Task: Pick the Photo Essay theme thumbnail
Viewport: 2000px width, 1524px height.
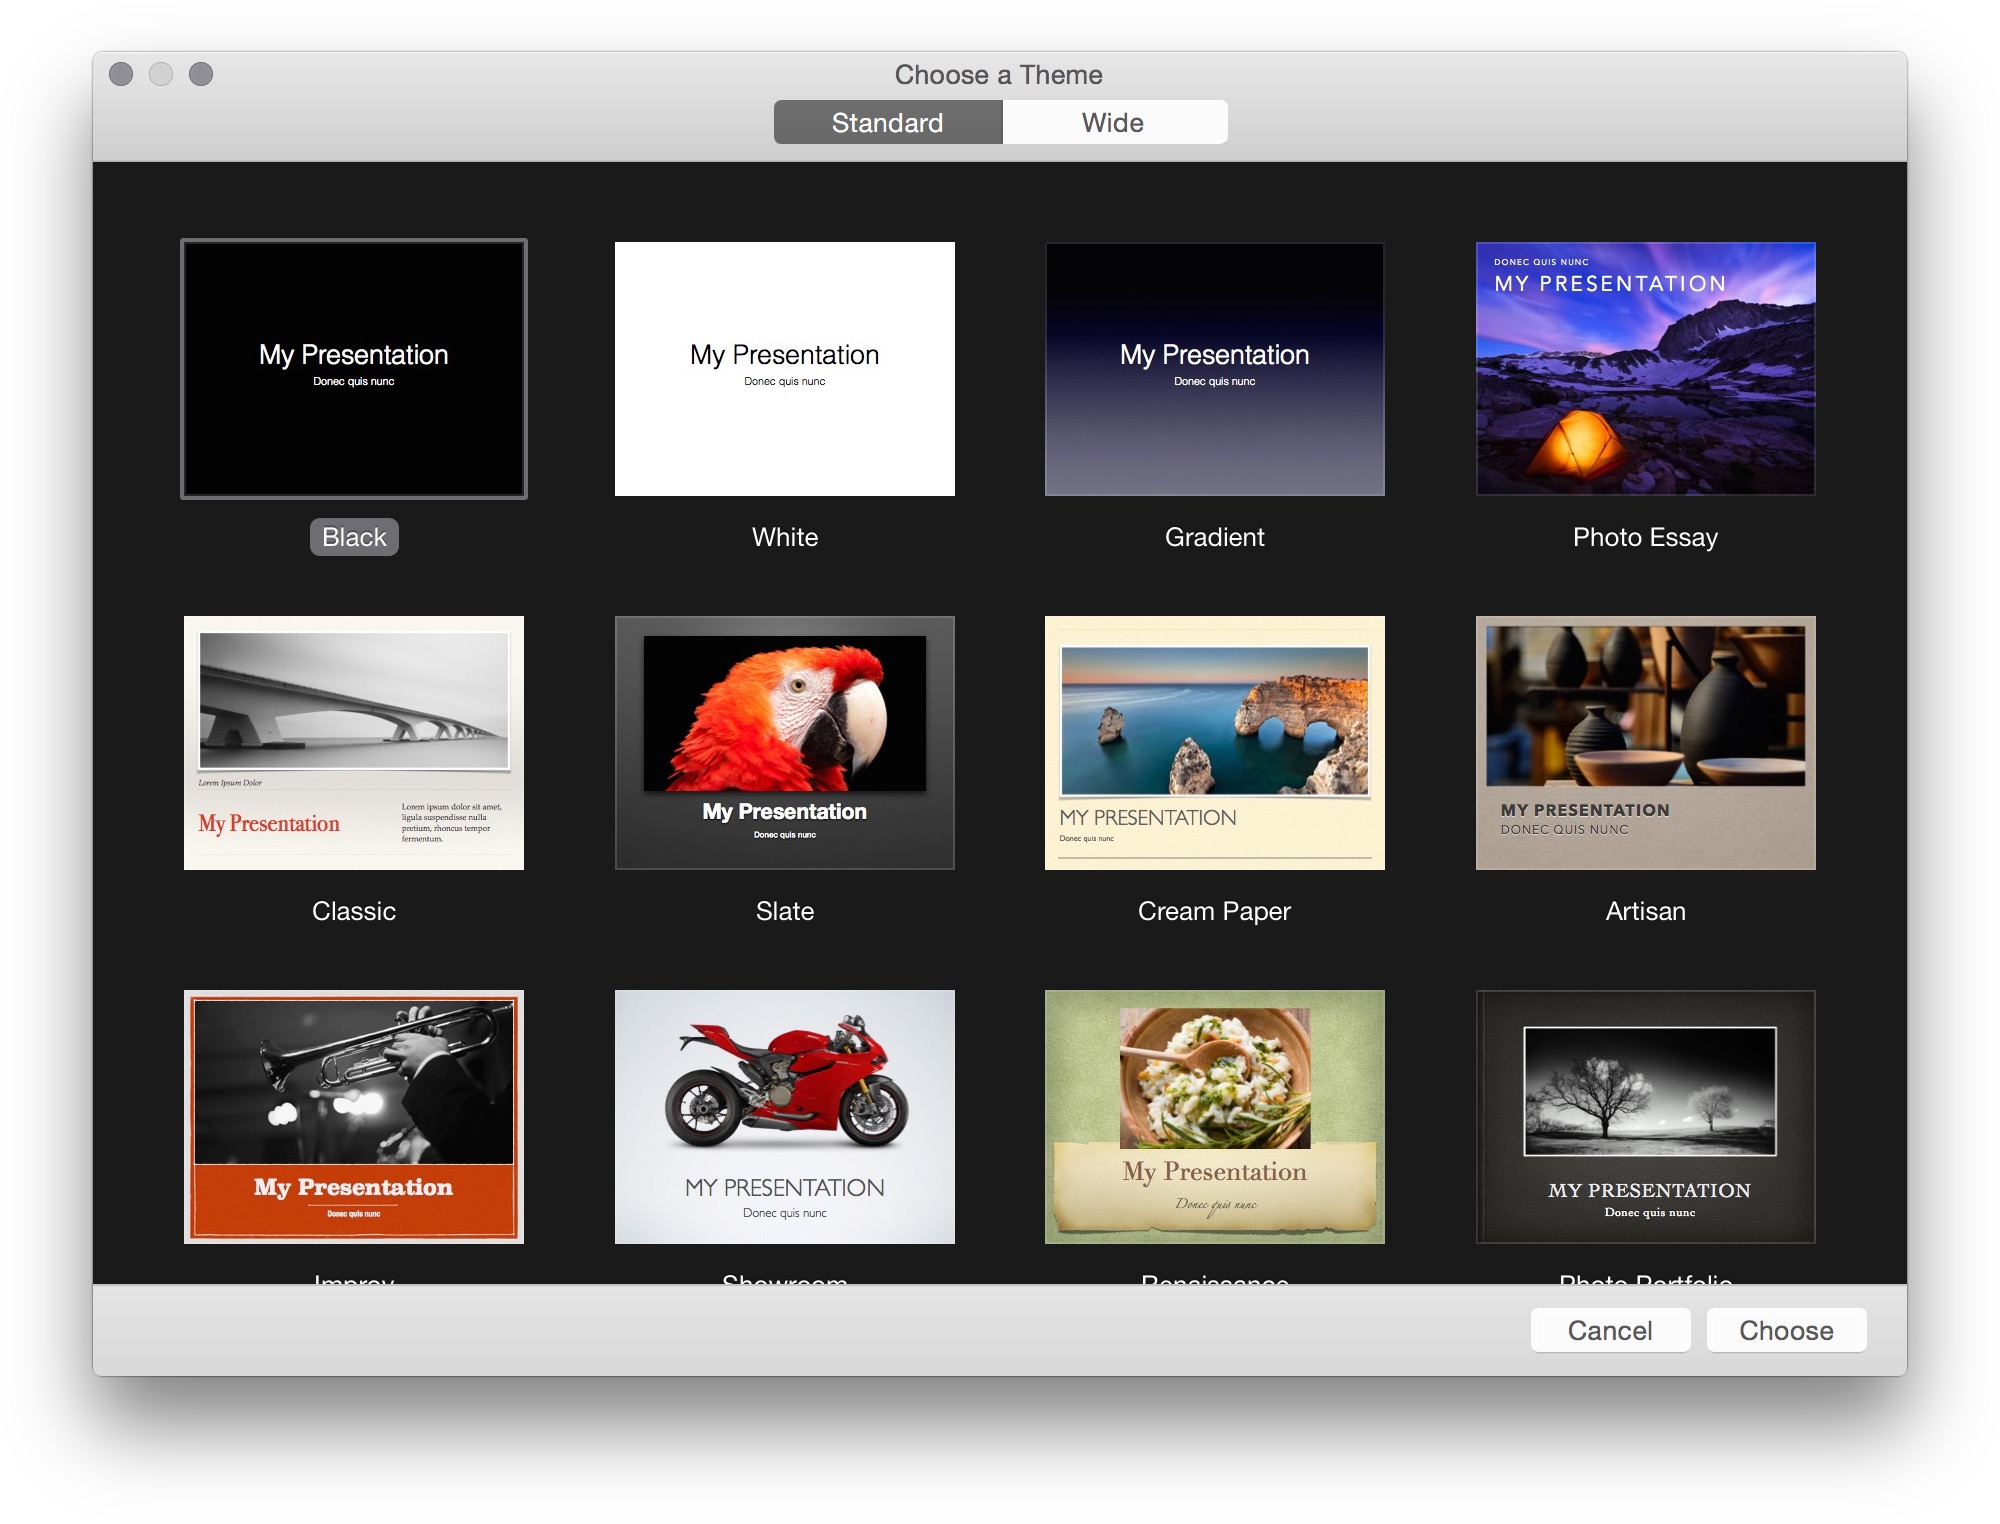Action: point(1646,369)
